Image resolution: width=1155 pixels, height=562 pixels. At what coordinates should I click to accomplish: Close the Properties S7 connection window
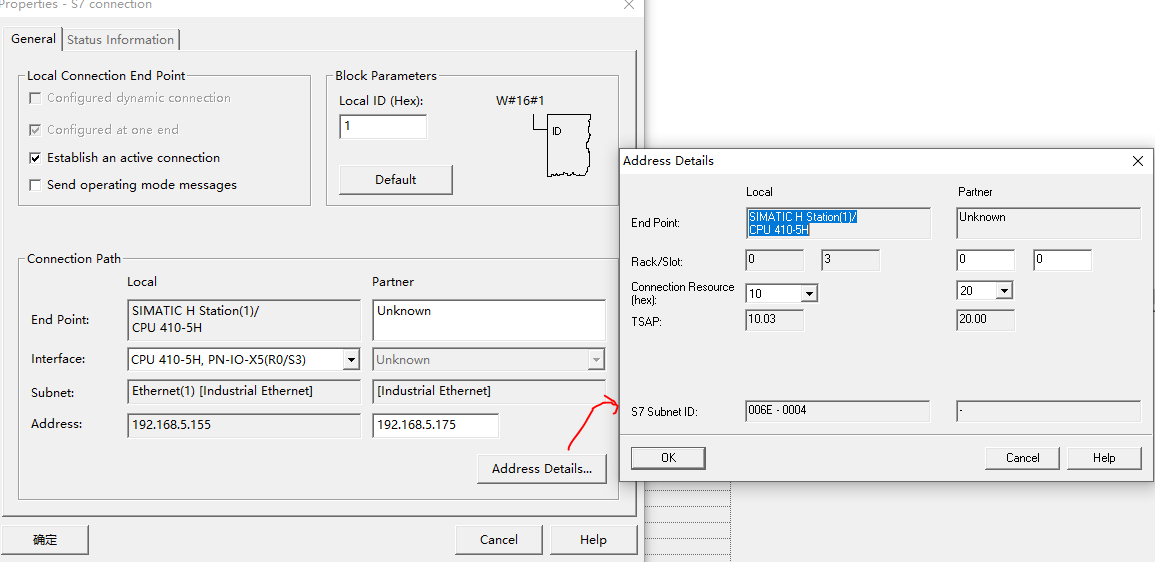pos(628,4)
